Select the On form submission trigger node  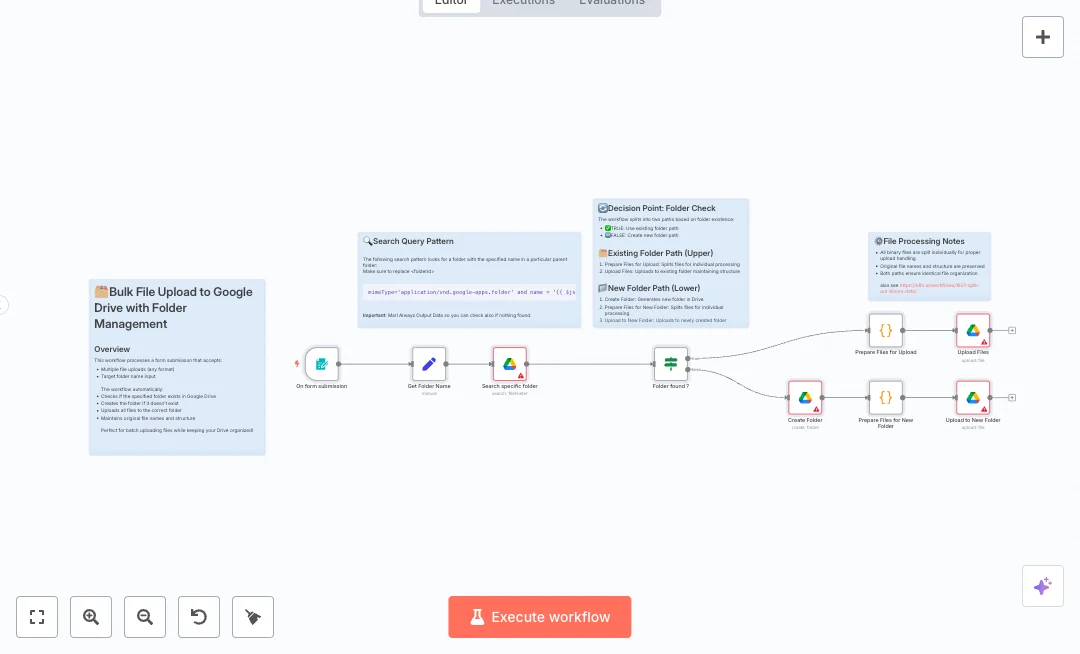322,364
